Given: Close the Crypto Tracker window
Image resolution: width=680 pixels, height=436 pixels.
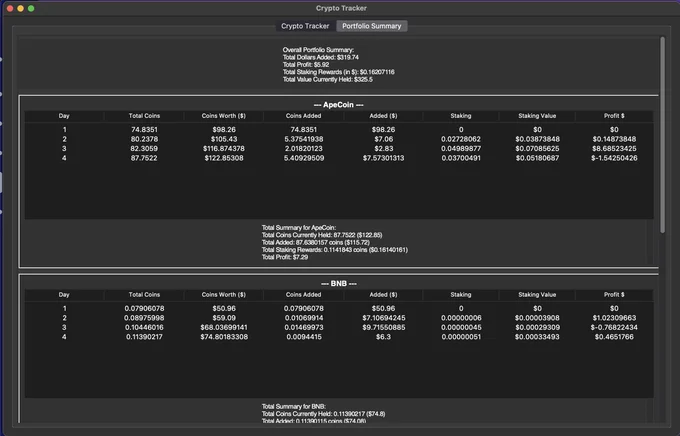Looking at the screenshot, I should (x=10, y=8).
